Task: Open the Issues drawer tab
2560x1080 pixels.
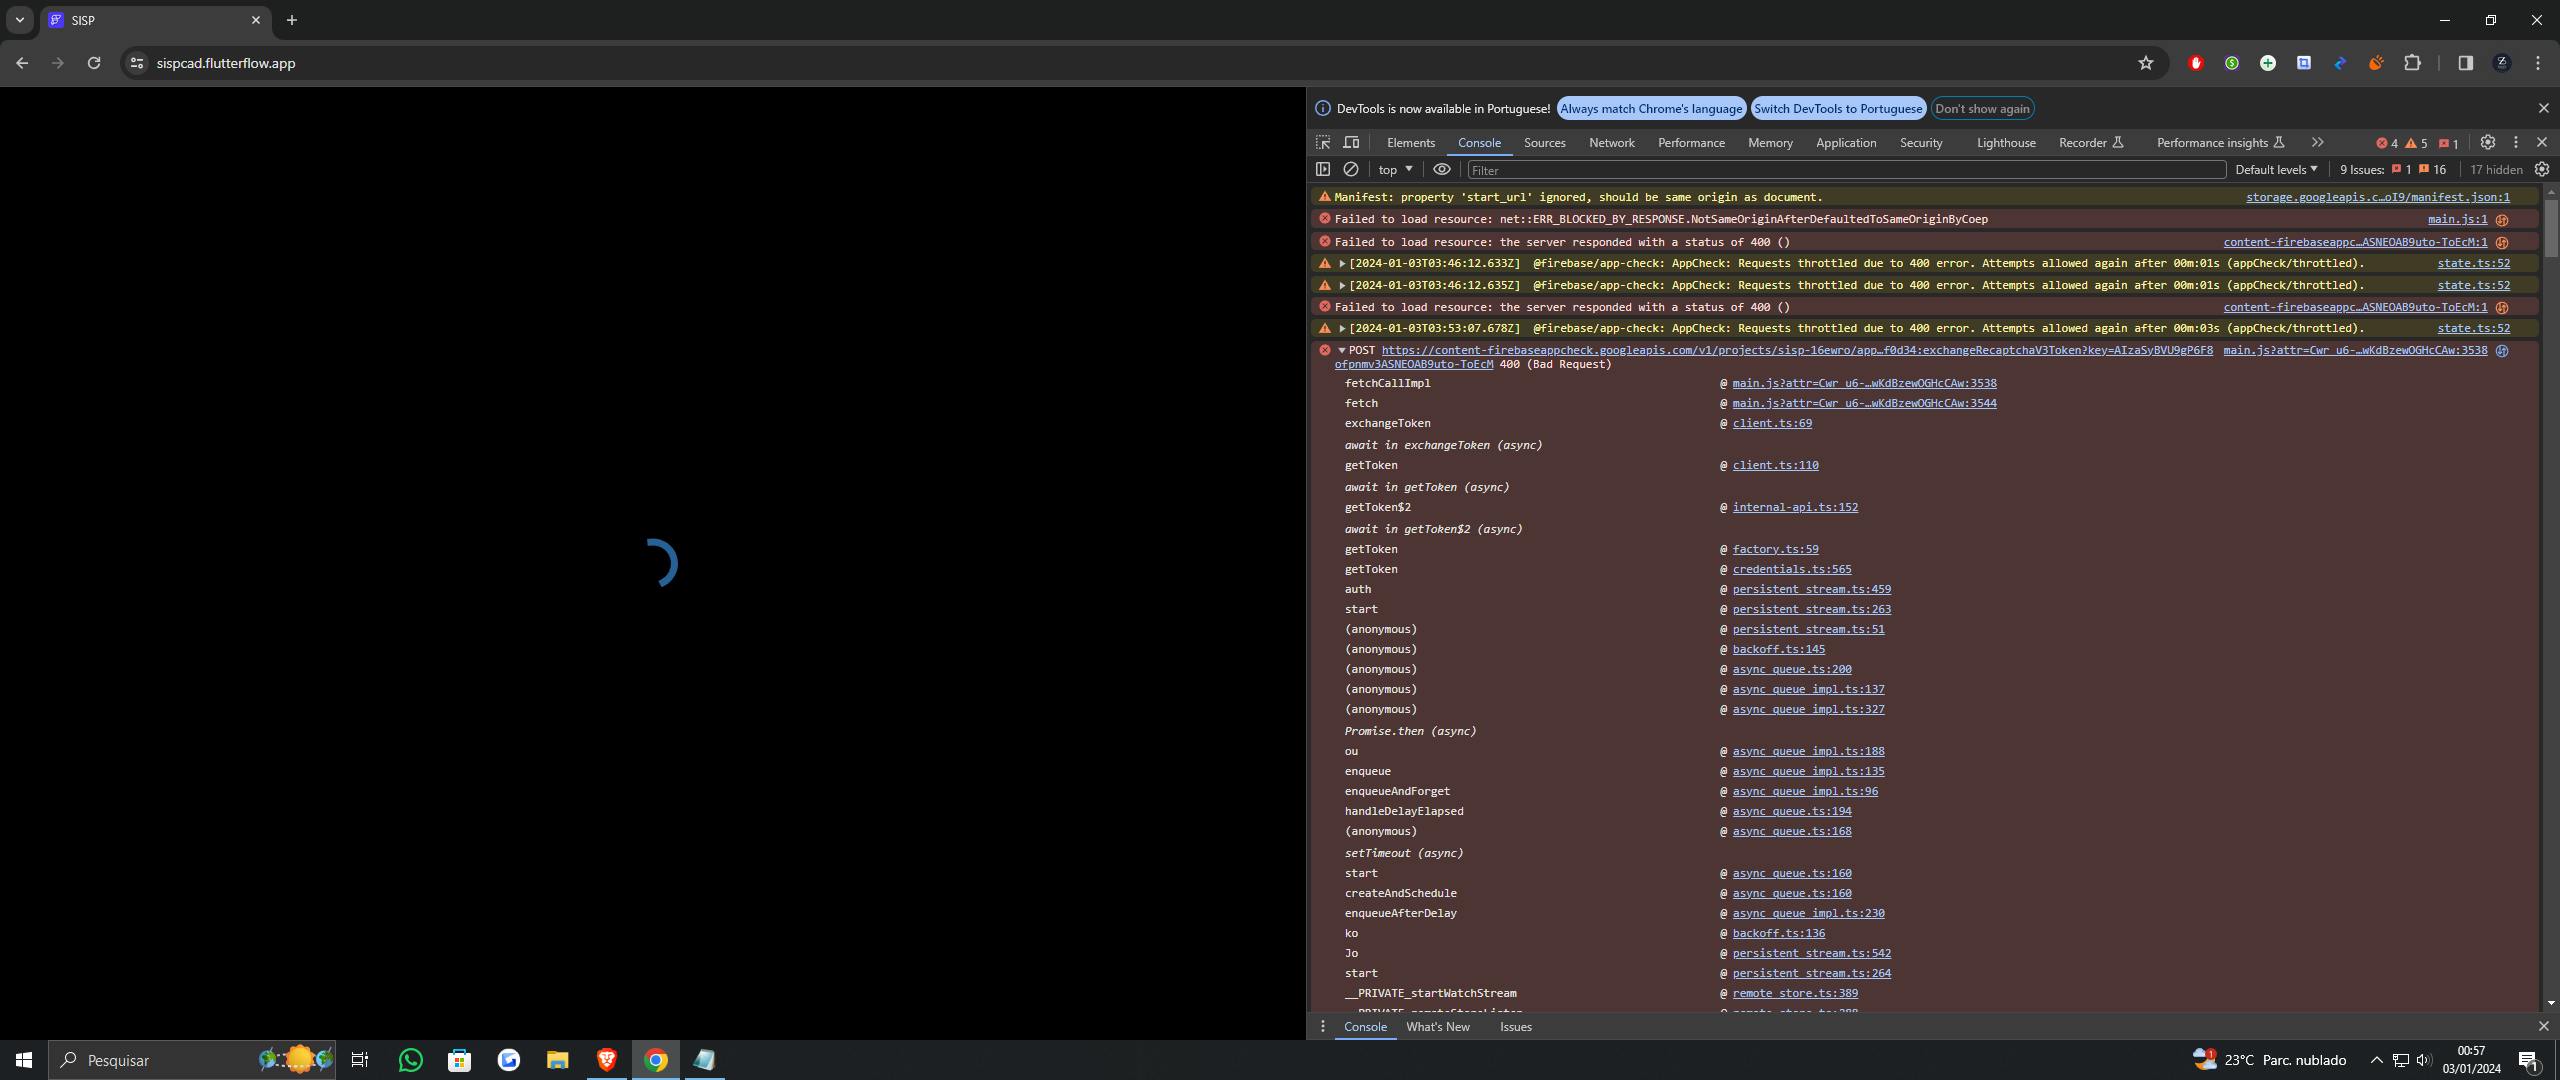Action: tap(1515, 1027)
